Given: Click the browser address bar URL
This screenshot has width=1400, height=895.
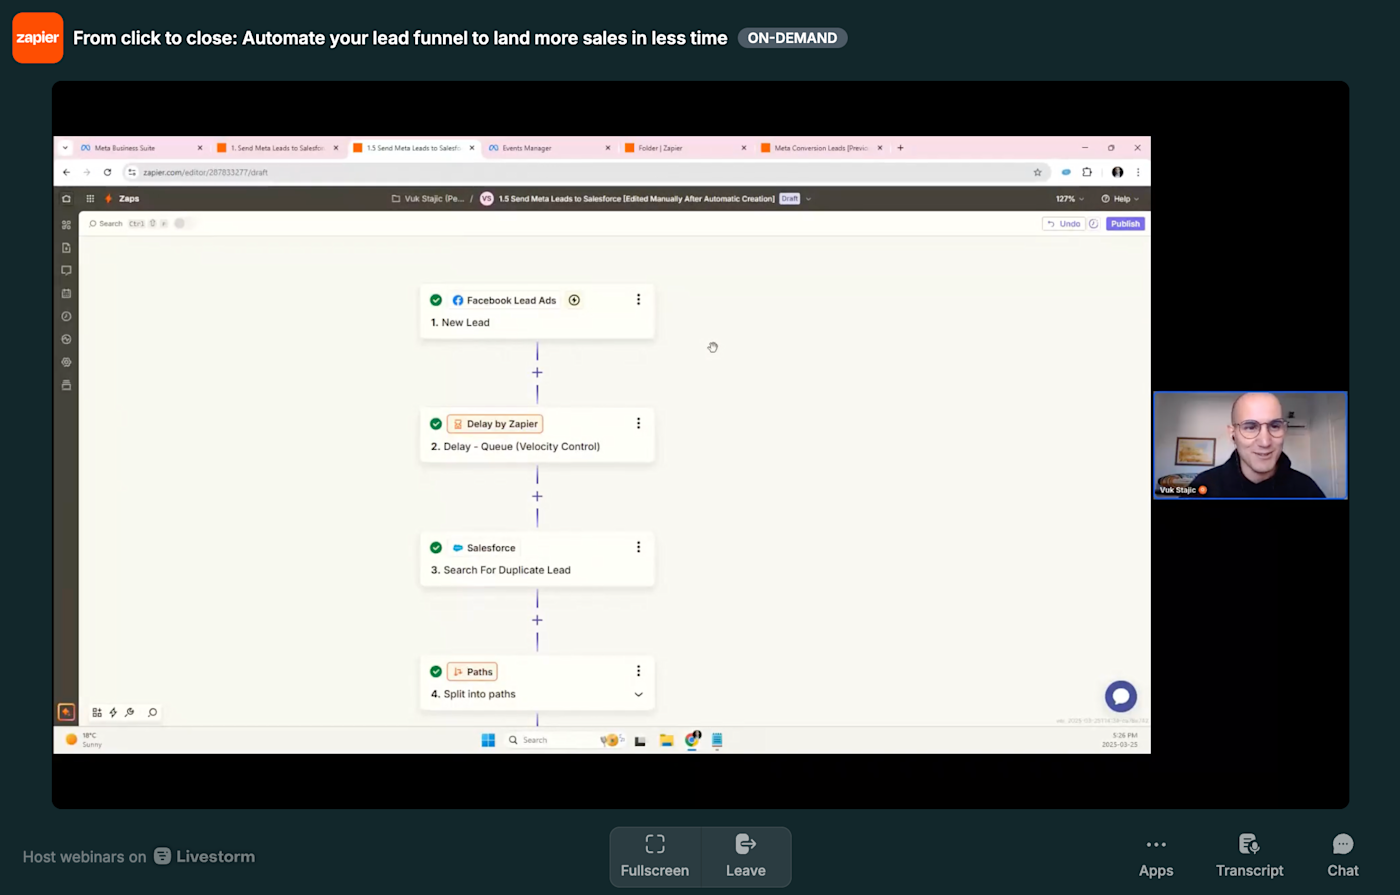Looking at the screenshot, I should [205, 172].
